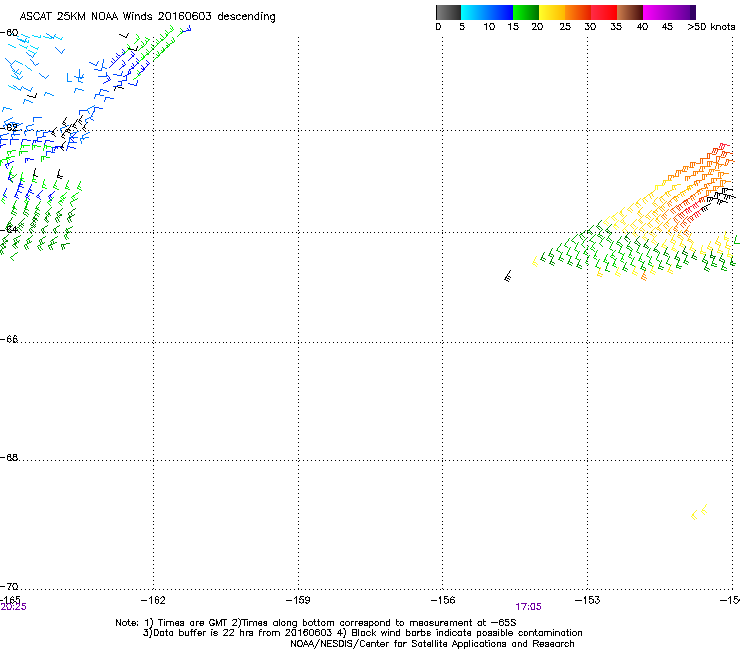Click the -165 longitude axis label
Viewport: 740px width, 650px height.
[10, 599]
